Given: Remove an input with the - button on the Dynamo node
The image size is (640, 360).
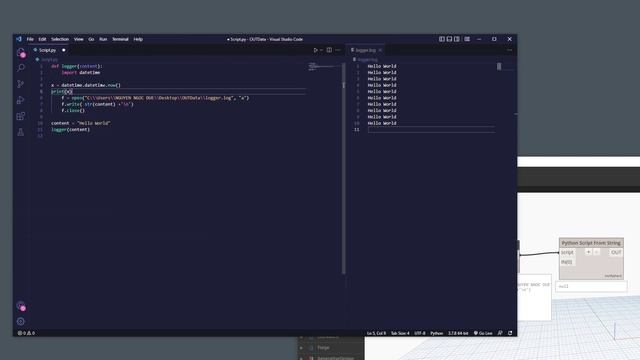Looking at the screenshot, I should pyautogui.click(x=596, y=252).
